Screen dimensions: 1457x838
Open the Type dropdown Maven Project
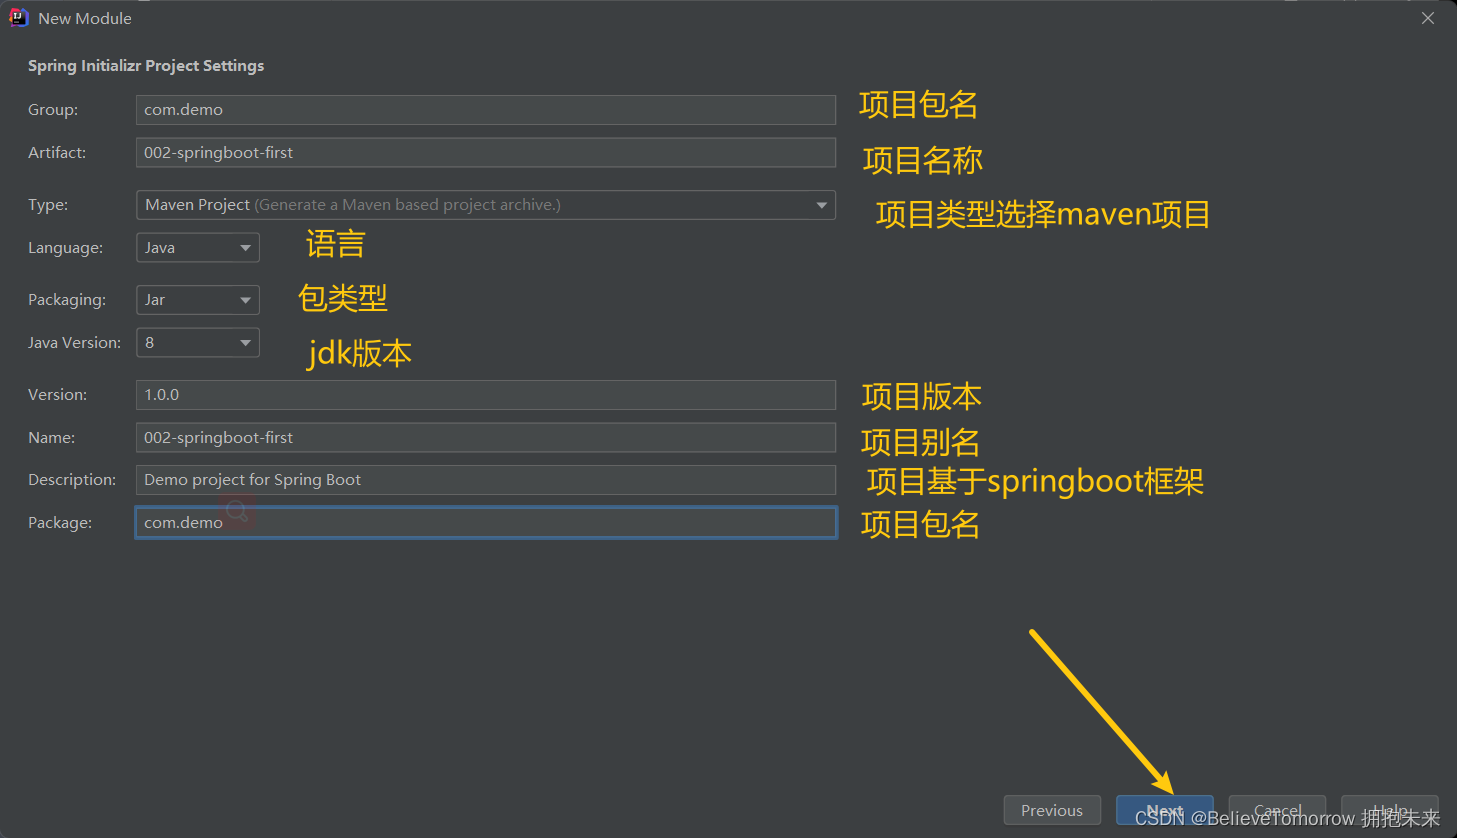486,205
